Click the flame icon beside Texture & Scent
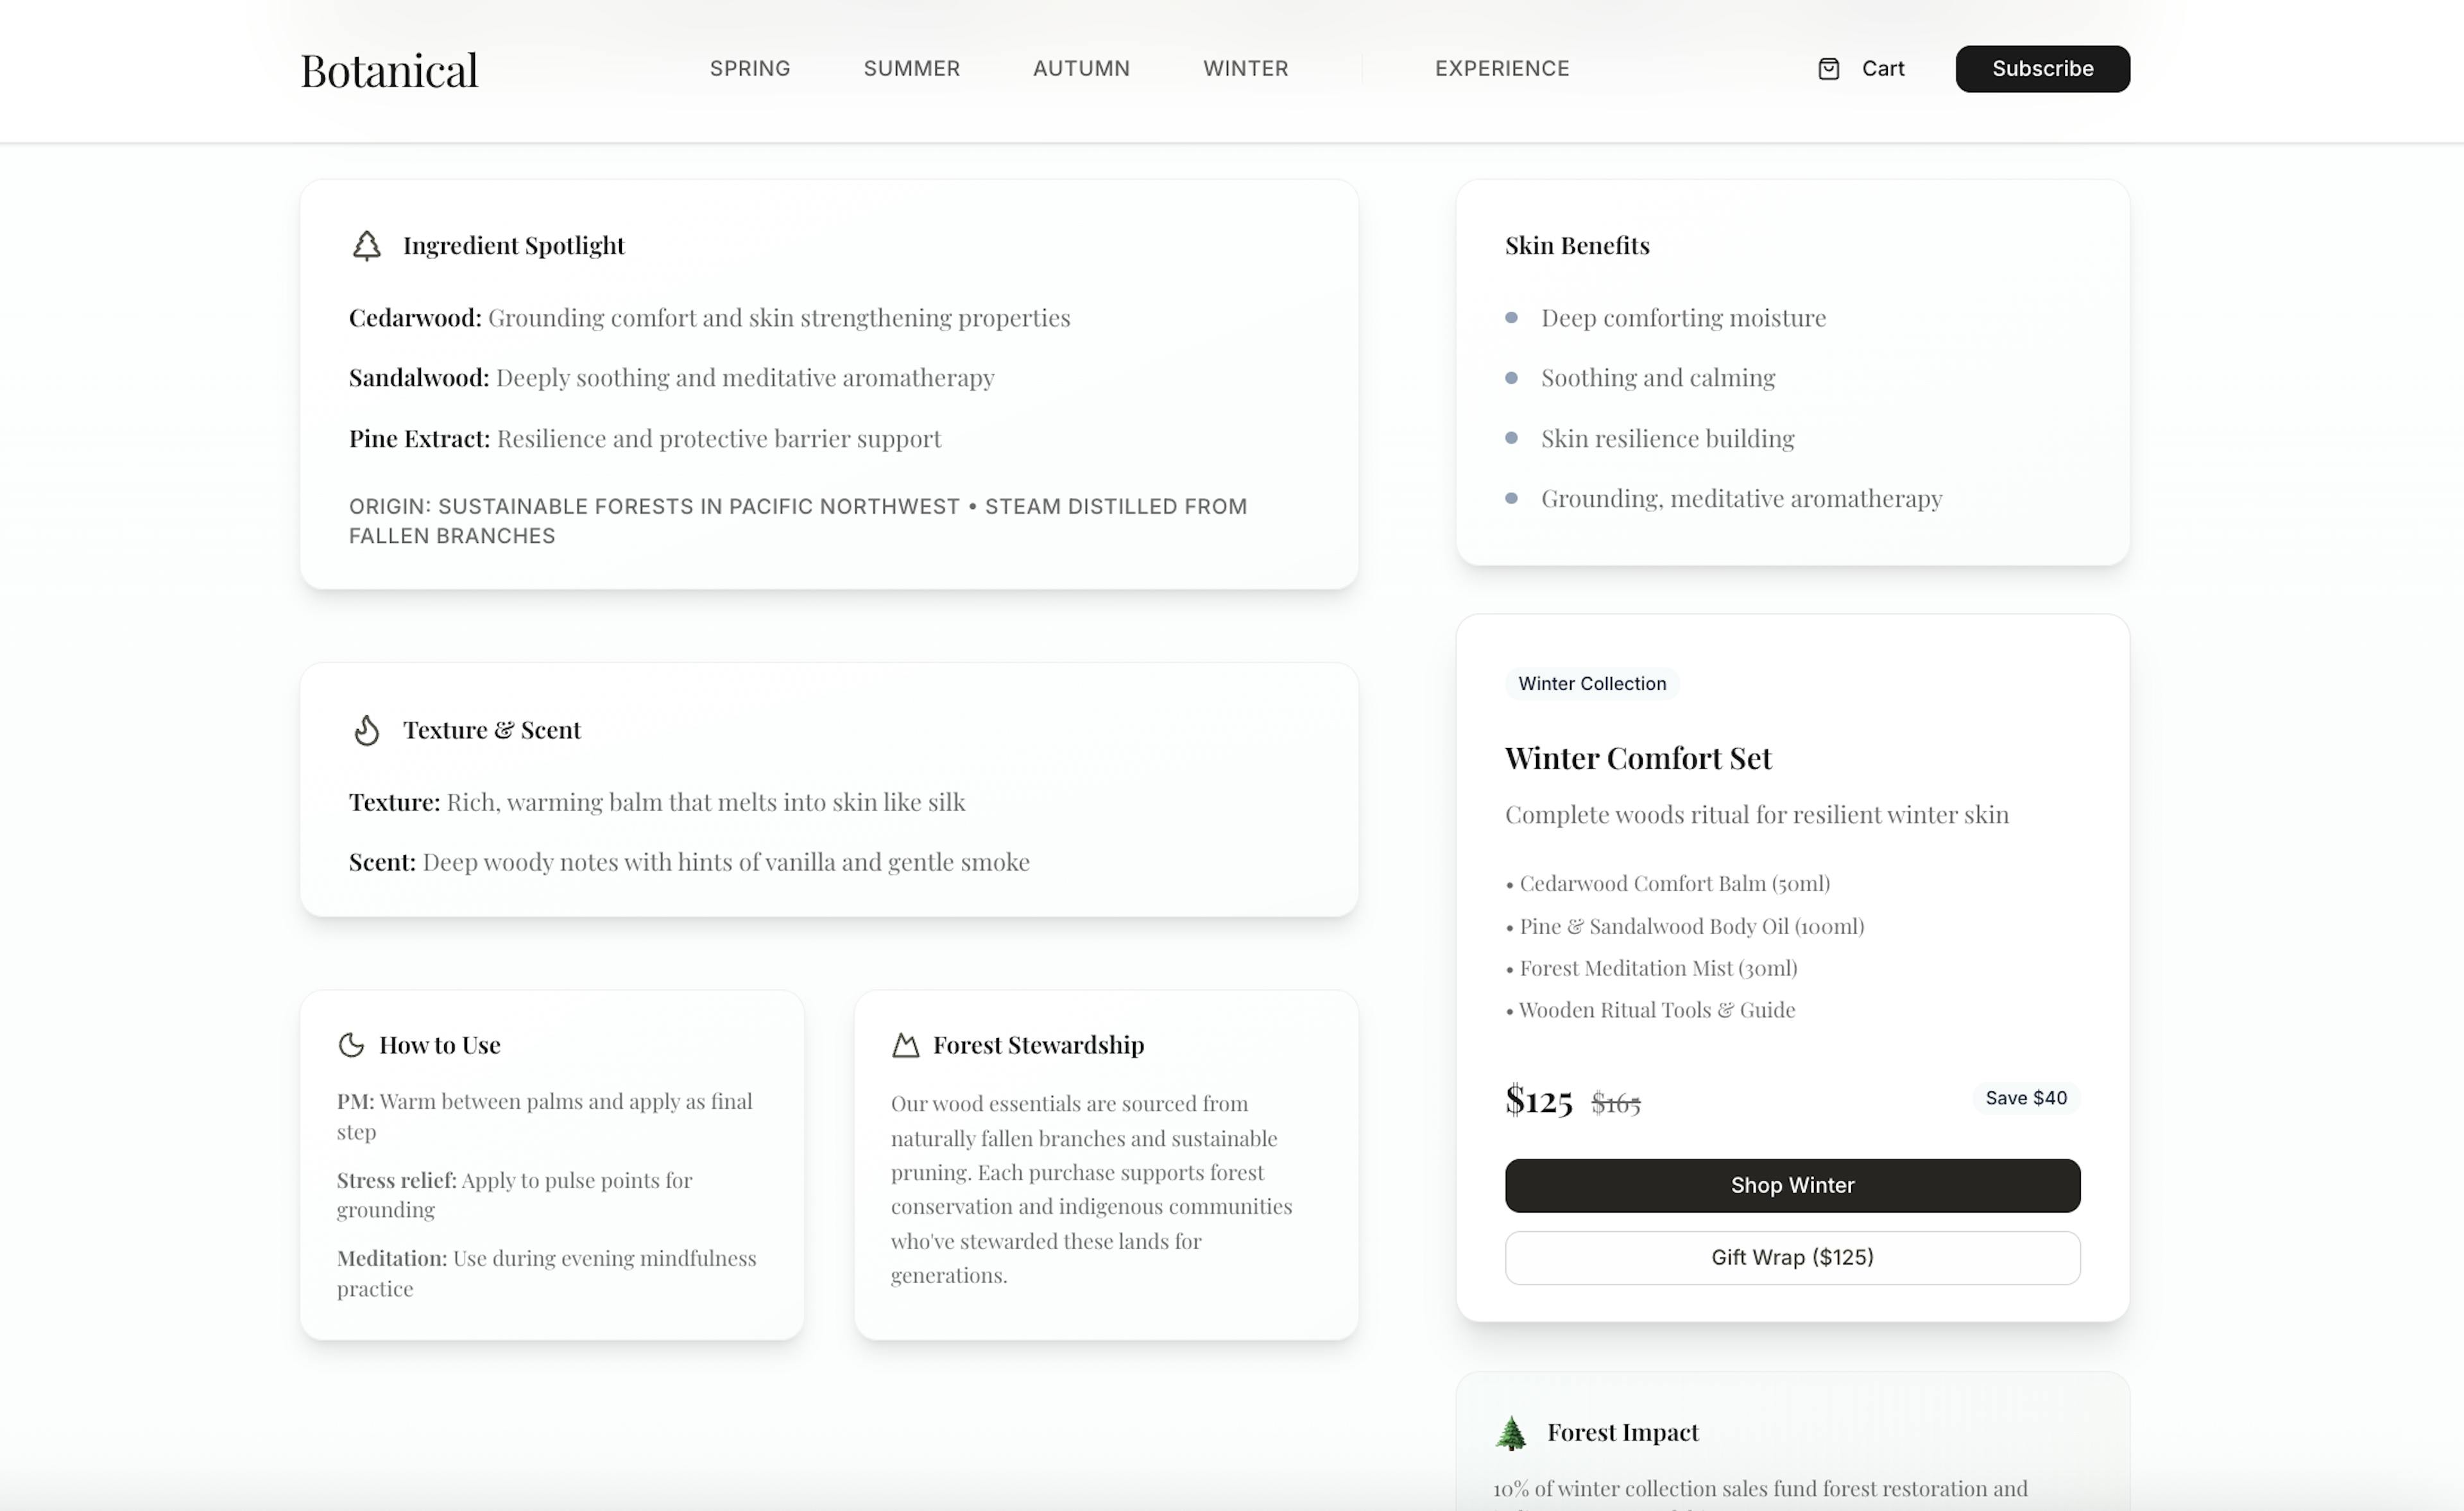The image size is (2464, 1511). [367, 730]
